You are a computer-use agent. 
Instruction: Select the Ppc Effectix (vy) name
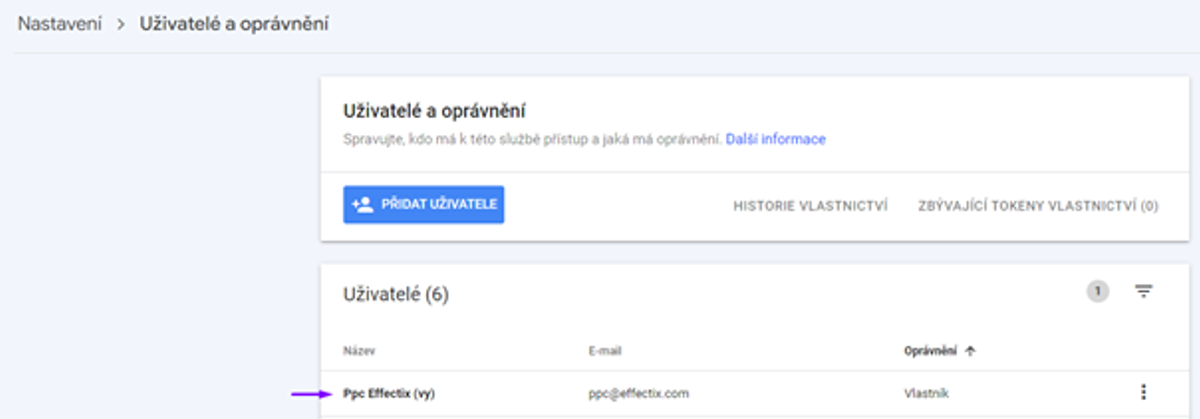(x=389, y=394)
